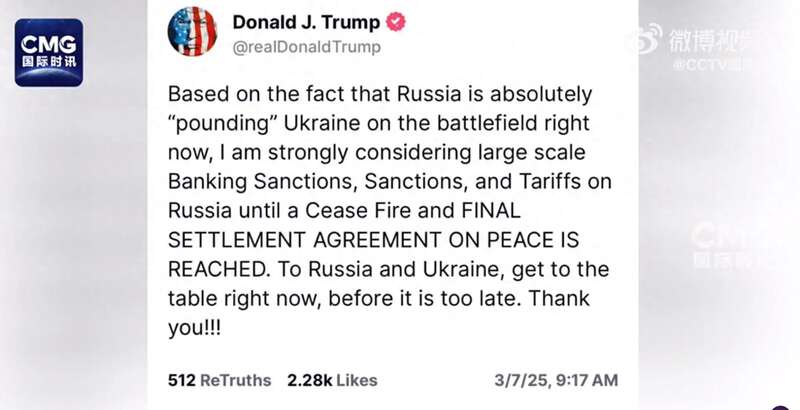This screenshot has width=800, height=410.
Task: Click the 国际时讯 caption under CMG
Action: pos(48,72)
